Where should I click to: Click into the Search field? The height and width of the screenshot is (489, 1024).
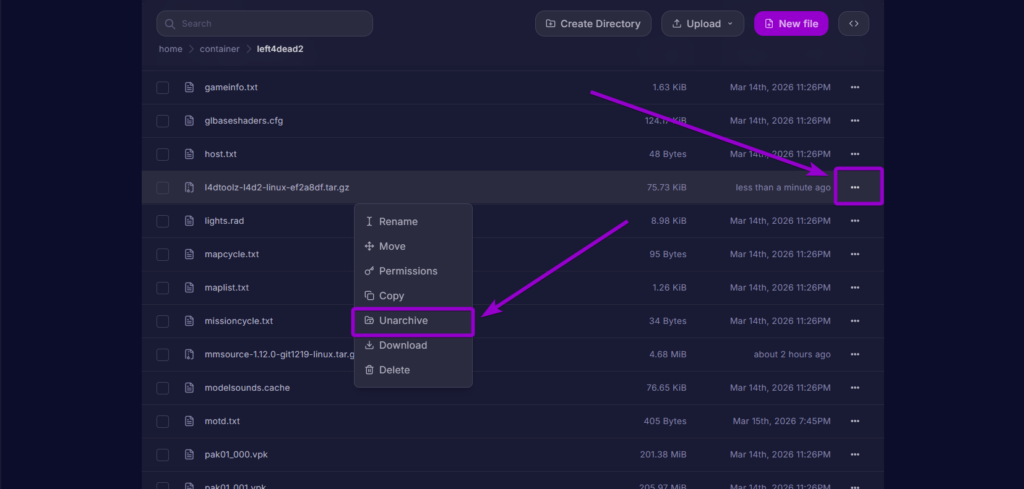264,24
